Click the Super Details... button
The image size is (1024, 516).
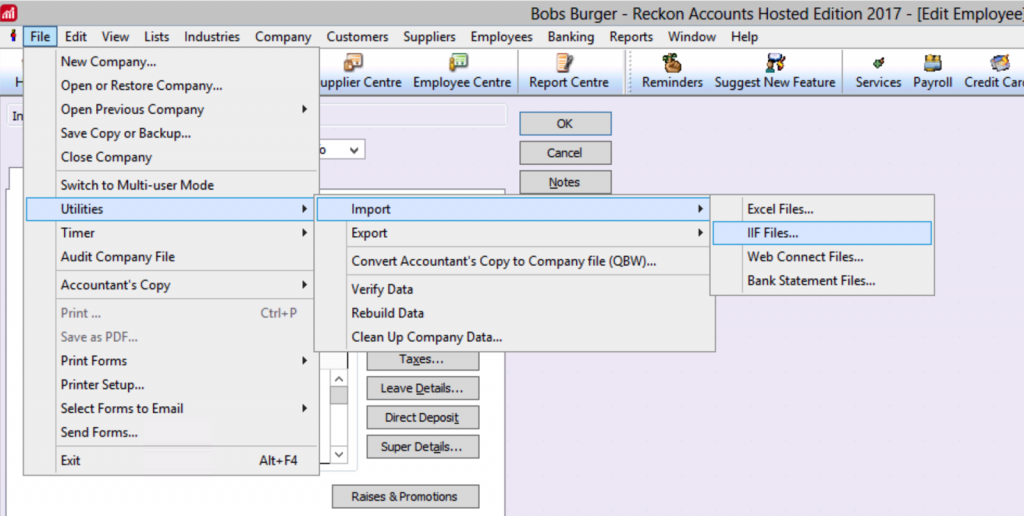point(423,447)
